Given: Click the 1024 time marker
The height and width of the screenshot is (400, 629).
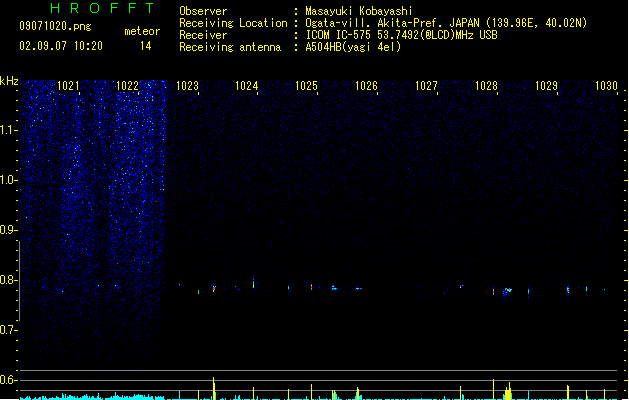Looking at the screenshot, I should pos(246,86).
